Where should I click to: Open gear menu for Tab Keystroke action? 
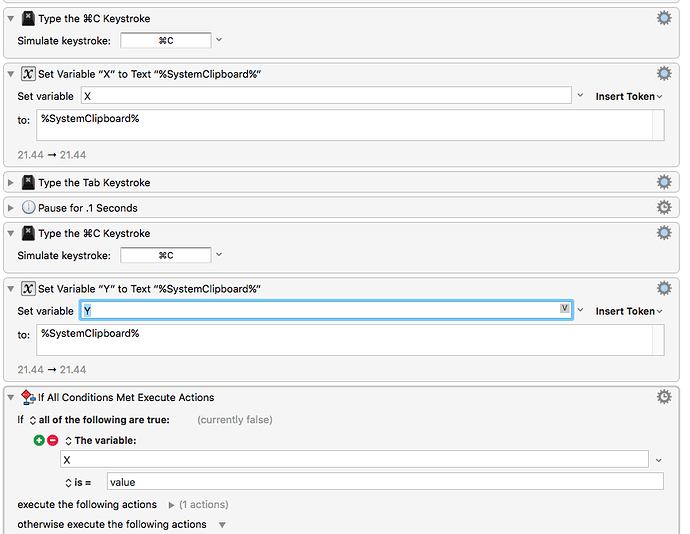pyautogui.click(x=664, y=182)
